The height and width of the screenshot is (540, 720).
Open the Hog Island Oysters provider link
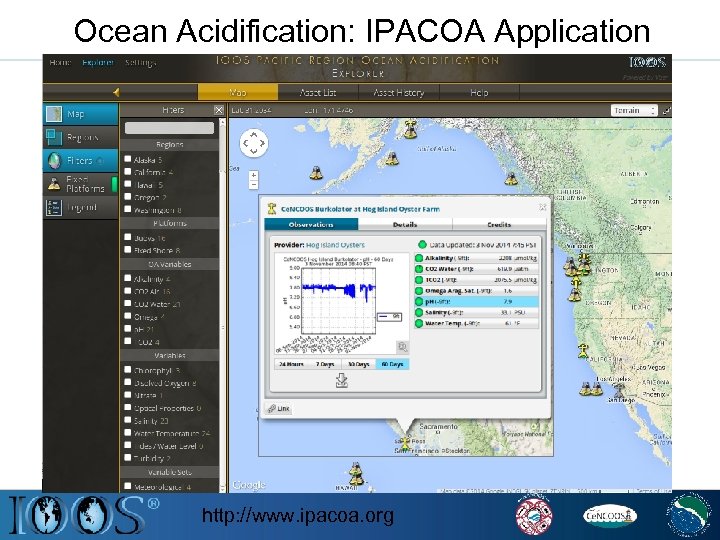[x=335, y=245]
